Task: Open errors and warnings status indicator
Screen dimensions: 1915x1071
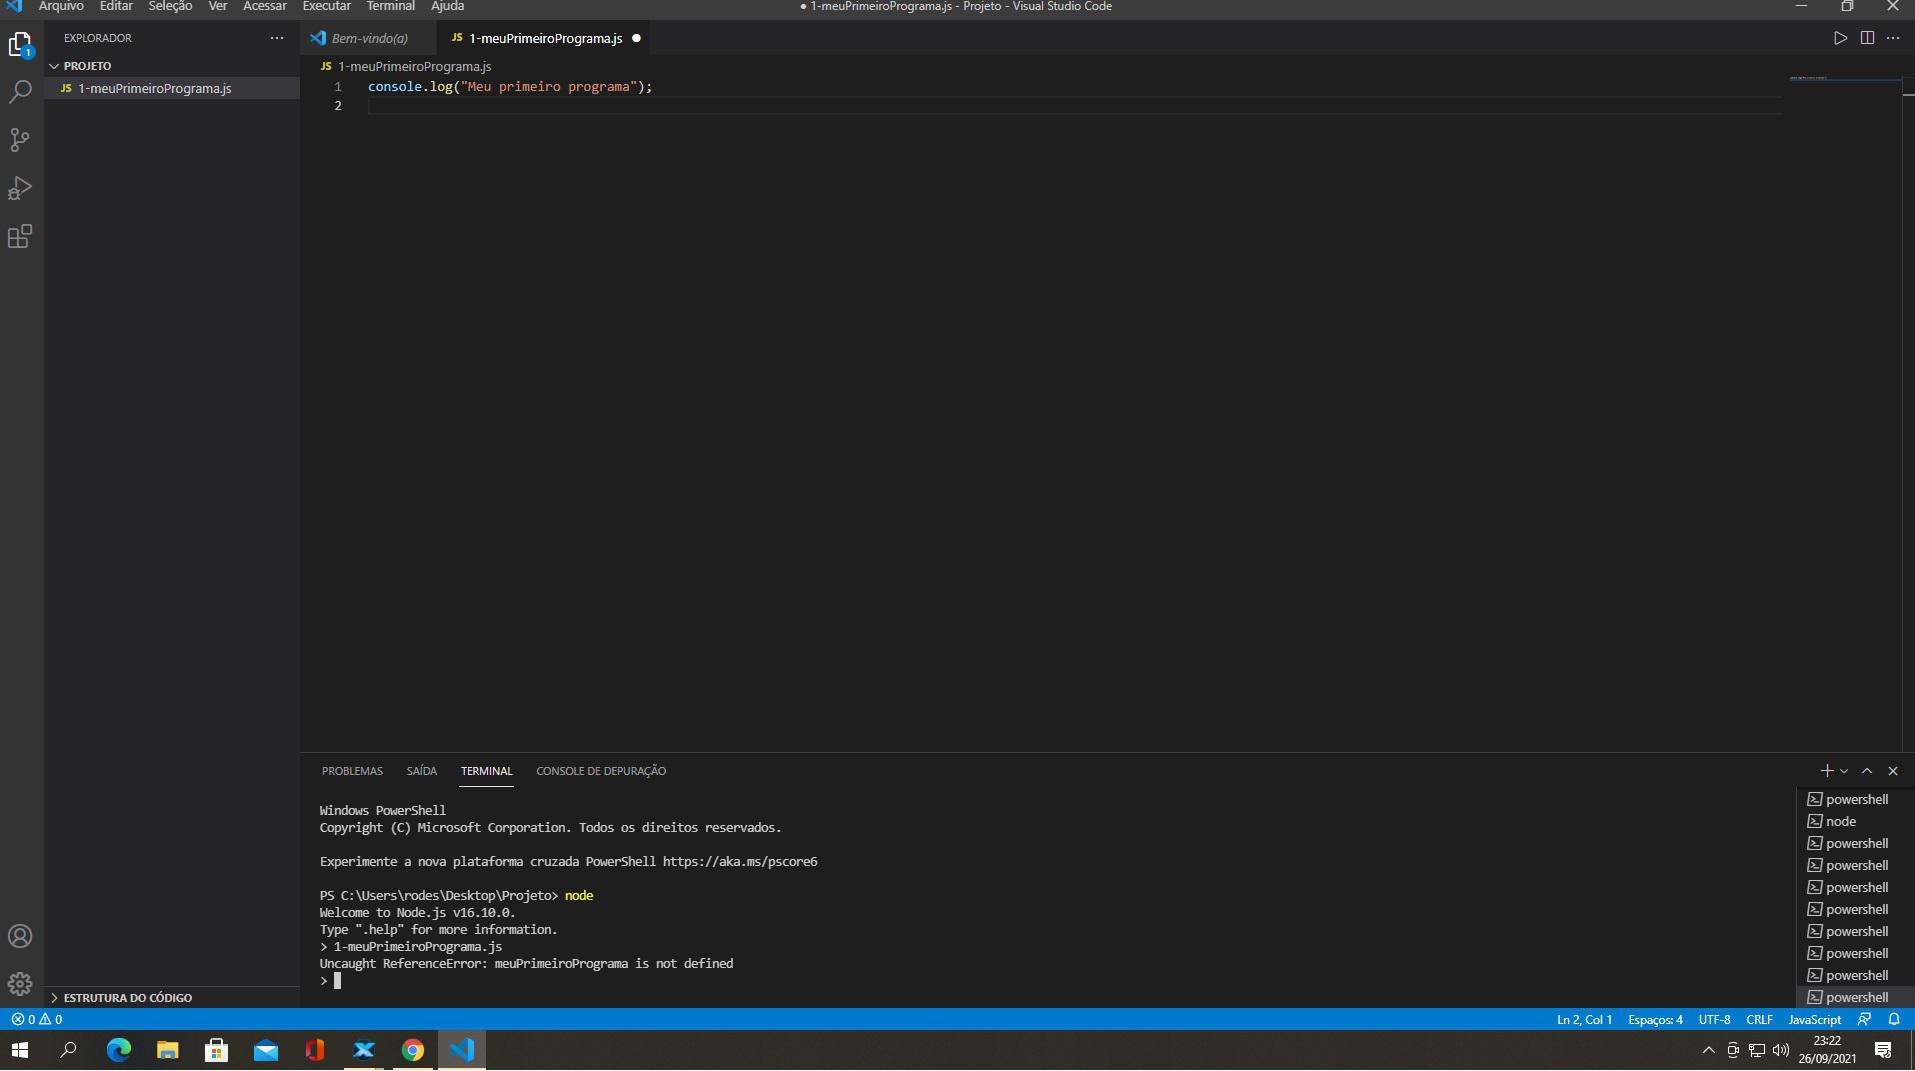Action: click(37, 1019)
